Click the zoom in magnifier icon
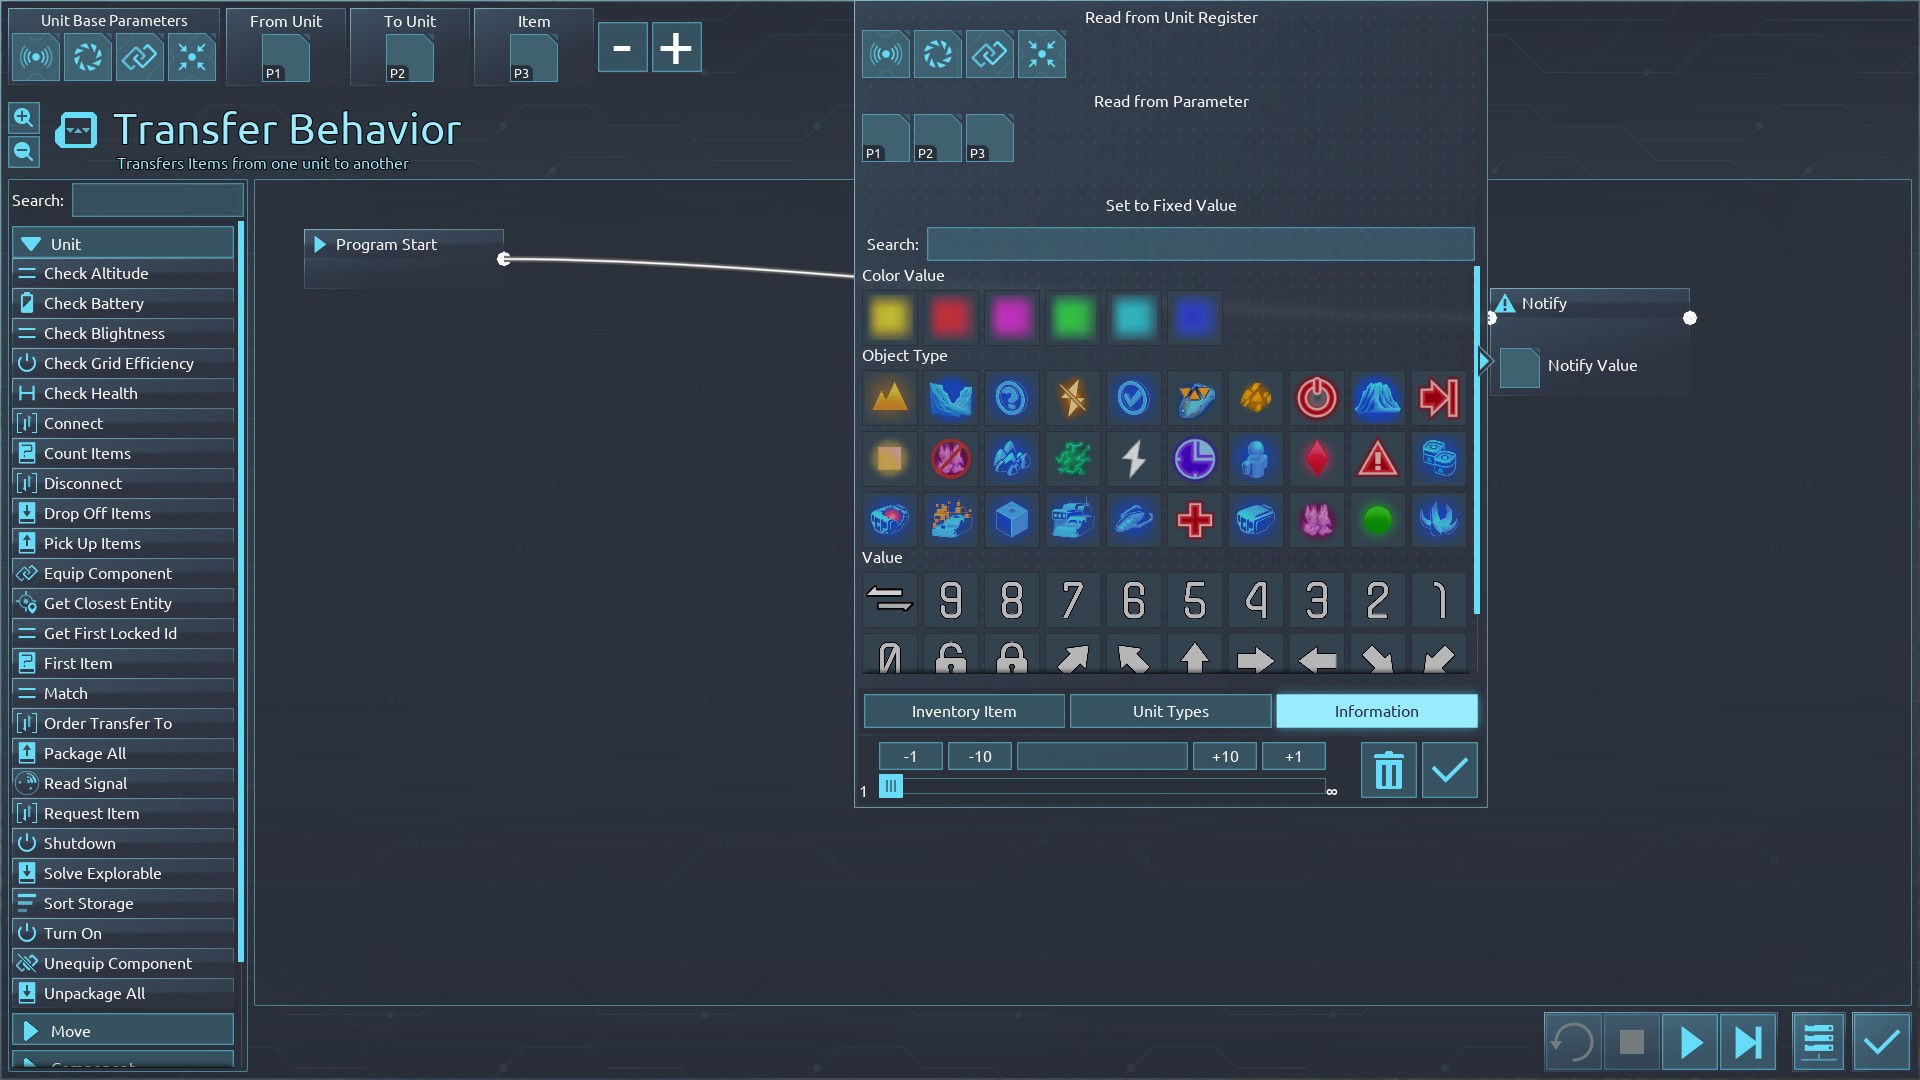Viewport: 1920px width, 1080px height. tap(24, 118)
